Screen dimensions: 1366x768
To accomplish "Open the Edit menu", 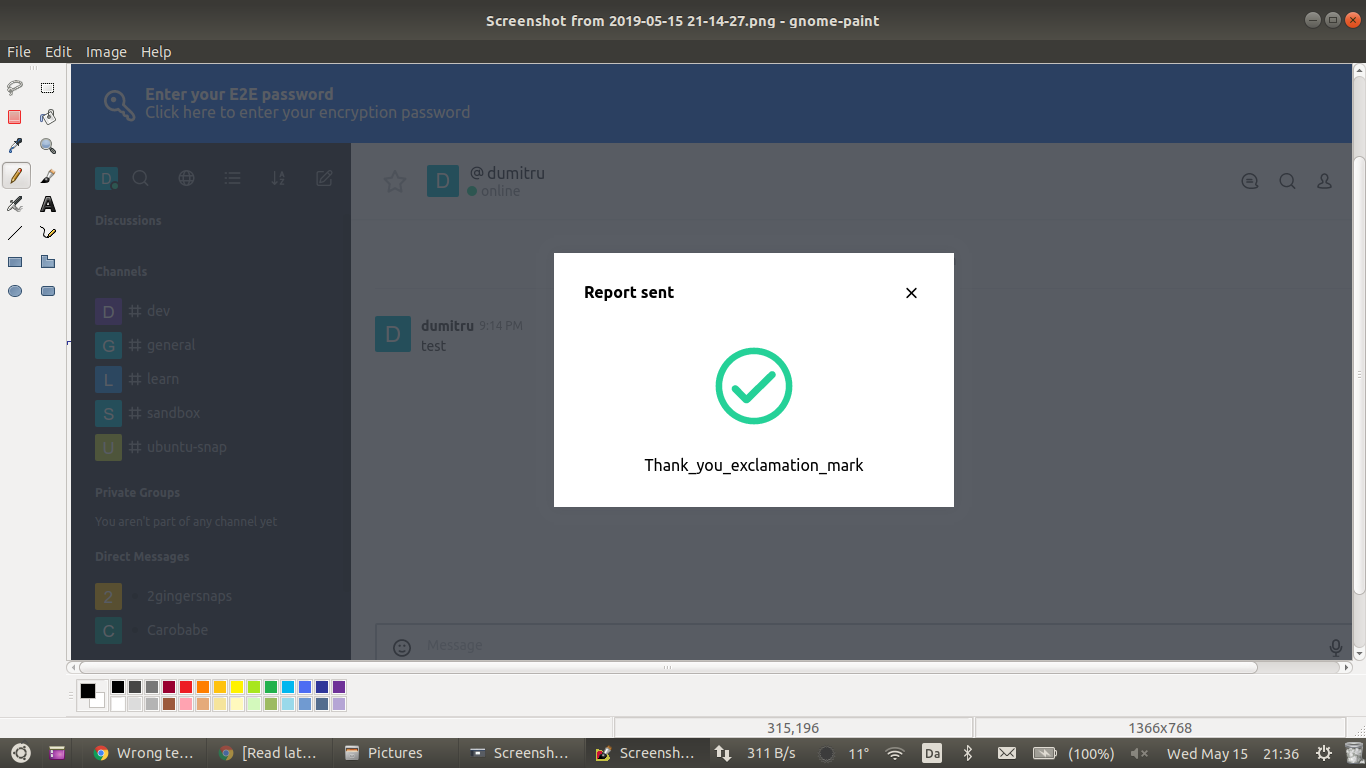I will 58,52.
